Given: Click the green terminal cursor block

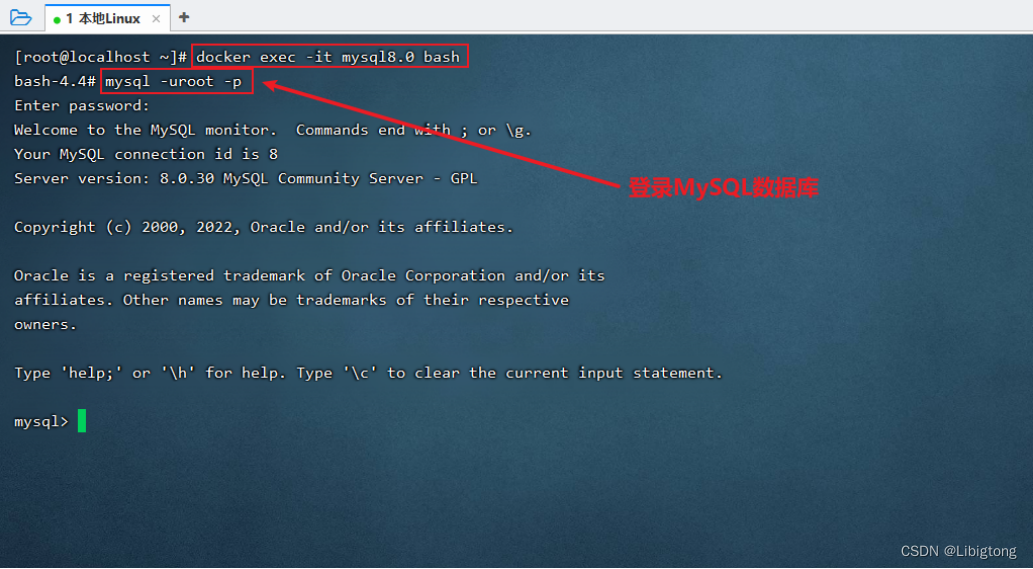Looking at the screenshot, I should [x=82, y=421].
